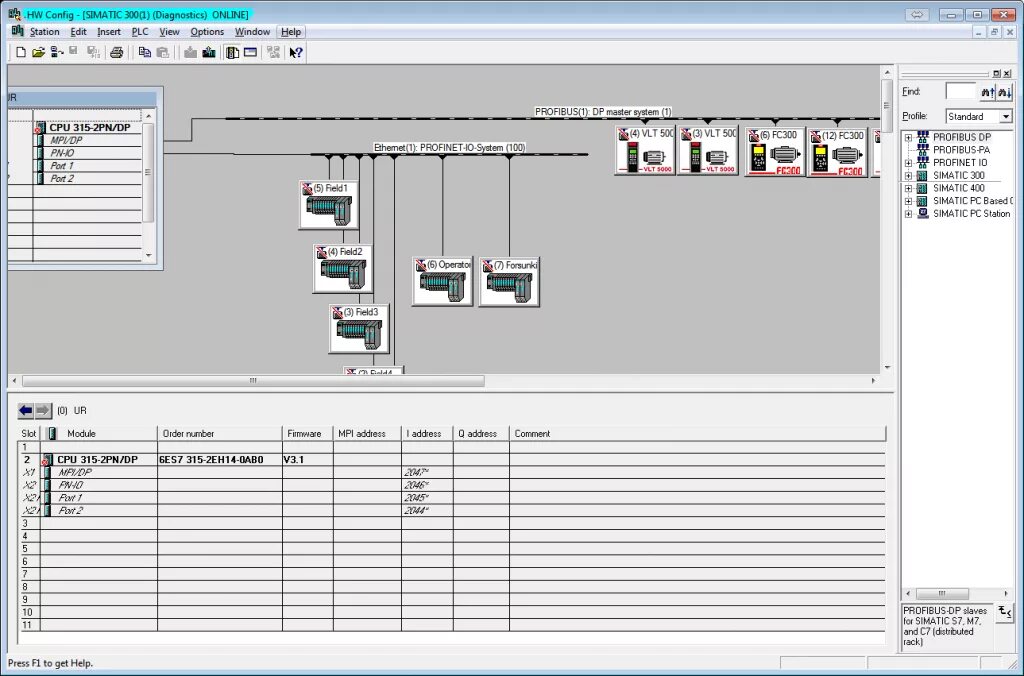Click the configuration table window icon
The height and width of the screenshot is (676, 1024).
click(250, 52)
